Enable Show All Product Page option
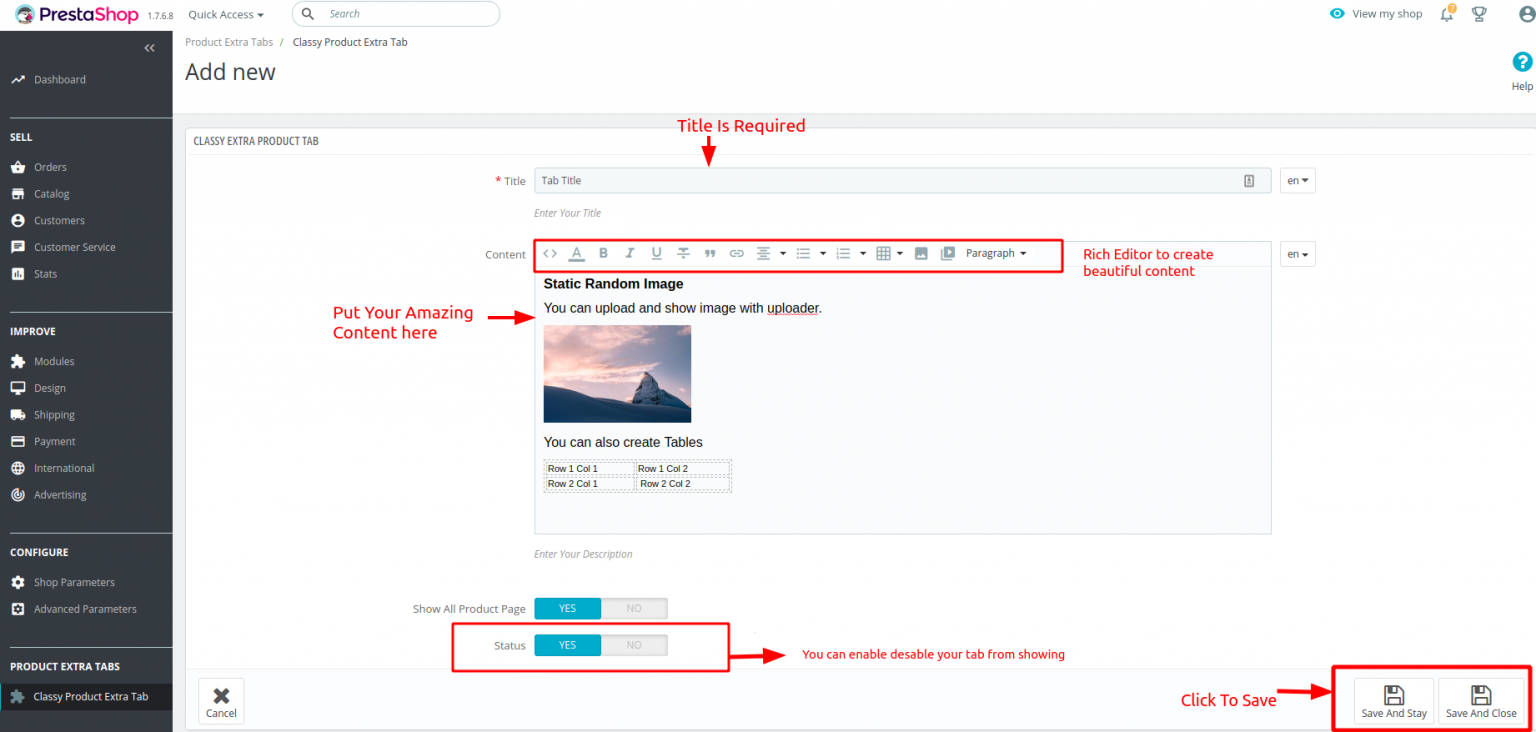Image resolution: width=1536 pixels, height=732 pixels. pyautogui.click(x=567, y=608)
